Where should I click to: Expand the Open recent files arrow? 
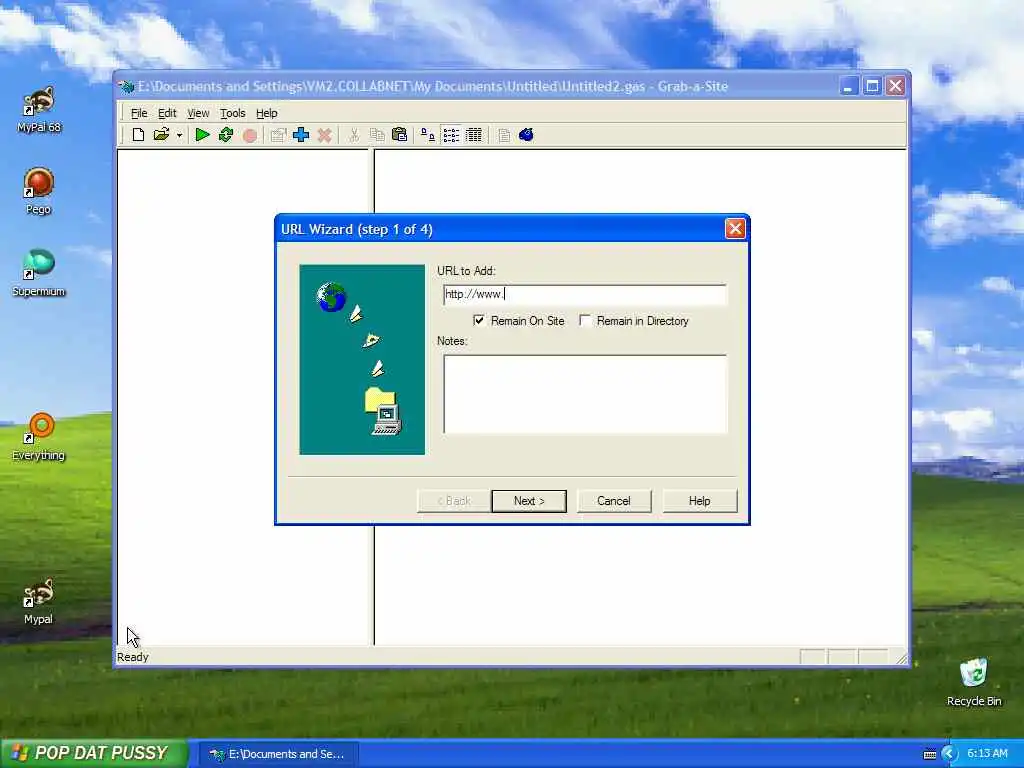(x=179, y=135)
